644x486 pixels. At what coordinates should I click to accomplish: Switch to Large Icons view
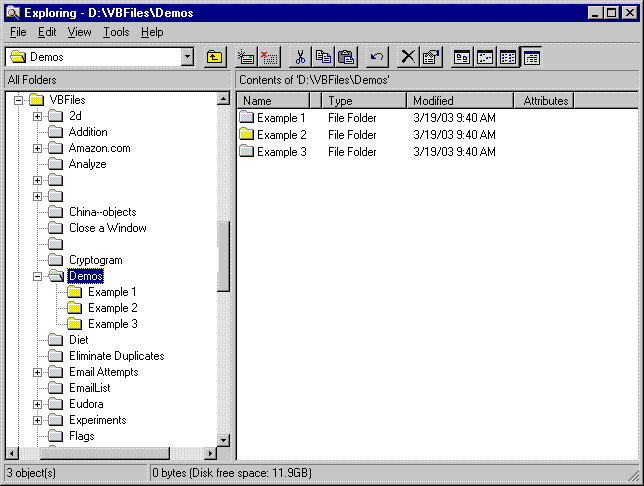click(462, 57)
